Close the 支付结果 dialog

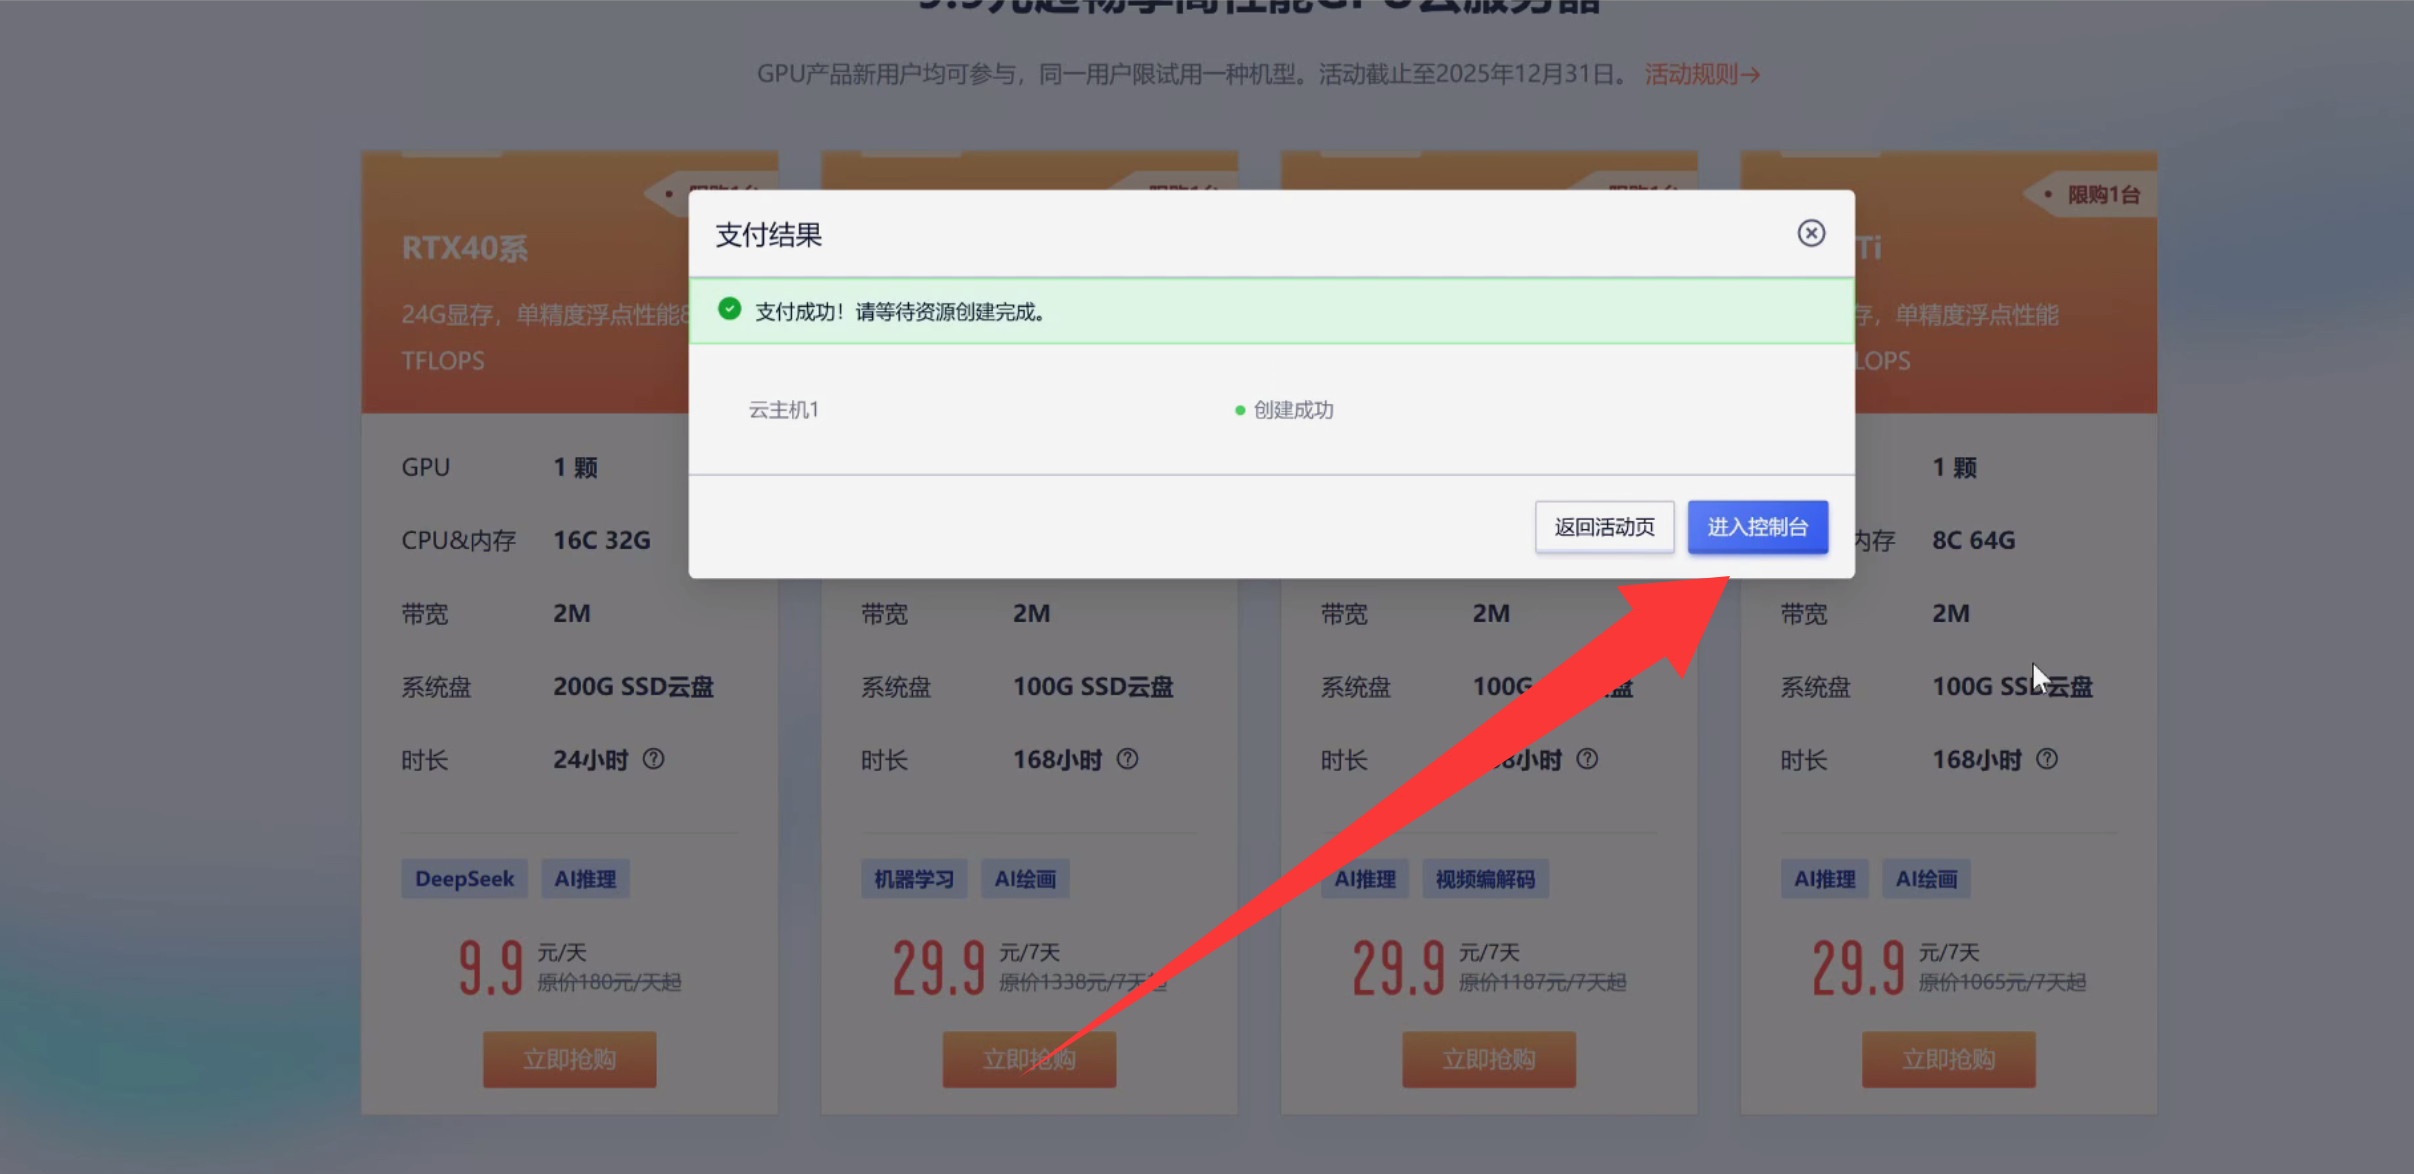click(x=1811, y=233)
